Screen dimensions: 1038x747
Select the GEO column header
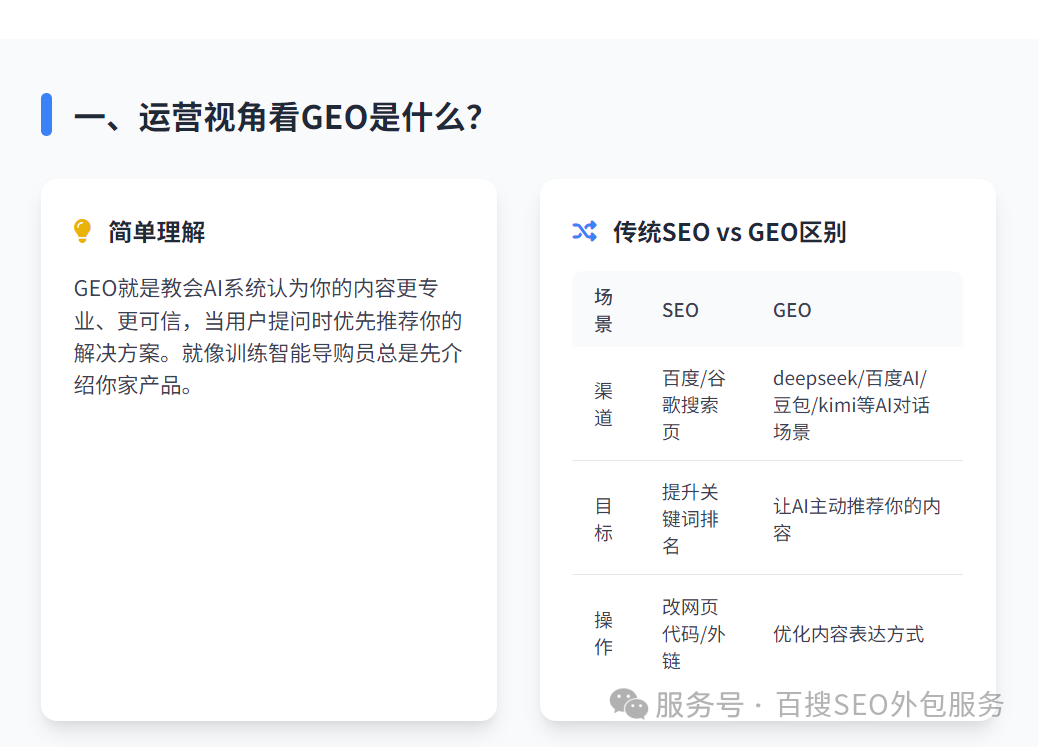792,310
